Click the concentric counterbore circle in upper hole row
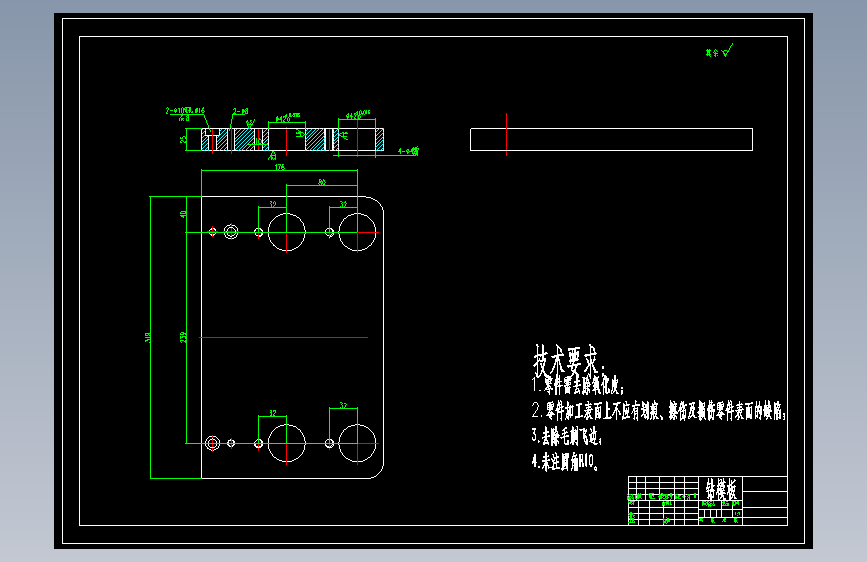 [x=231, y=232]
